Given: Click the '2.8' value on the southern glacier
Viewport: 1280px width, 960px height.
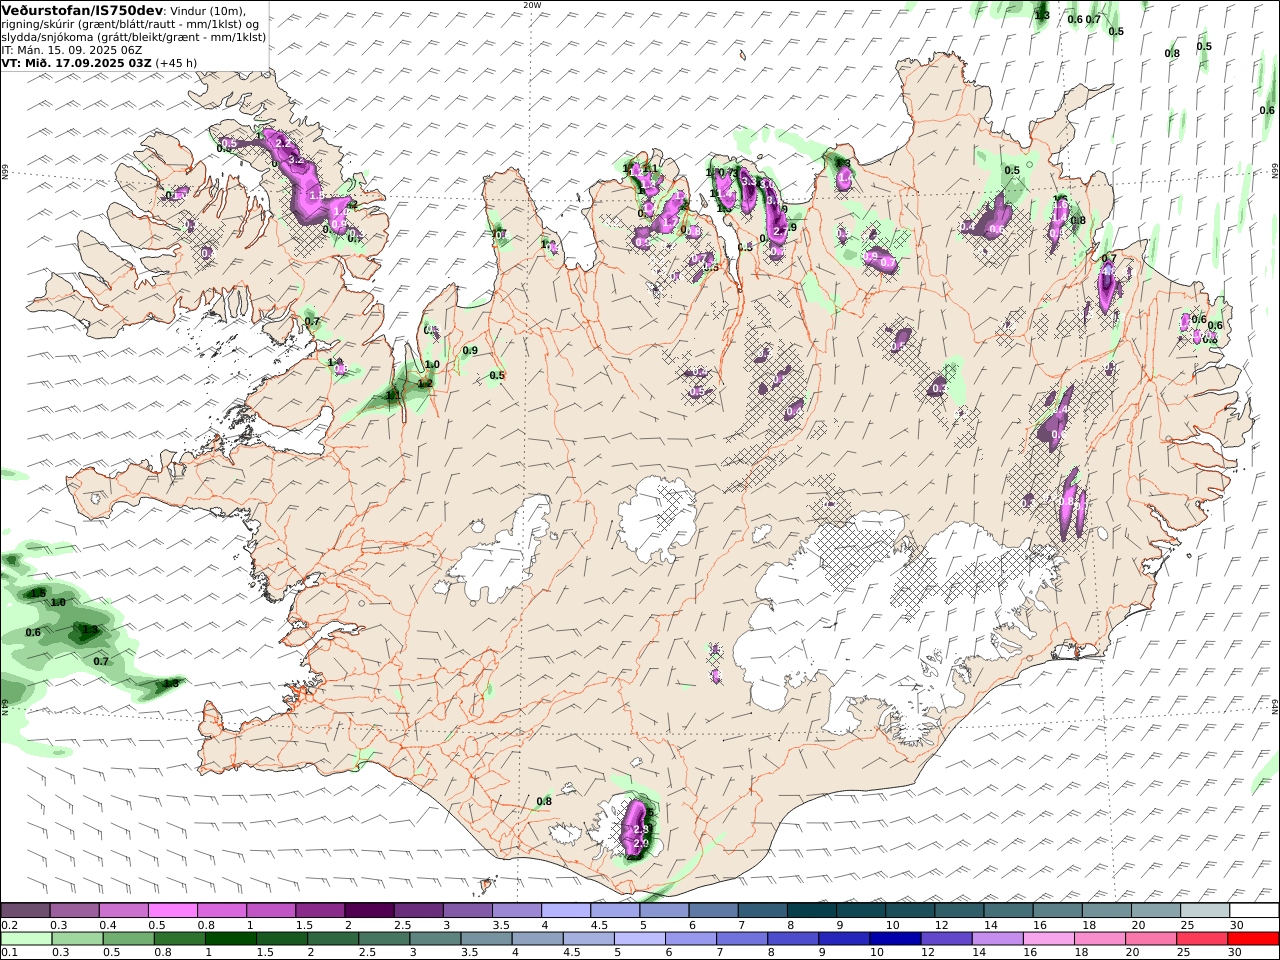Looking at the screenshot, I should click(641, 829).
